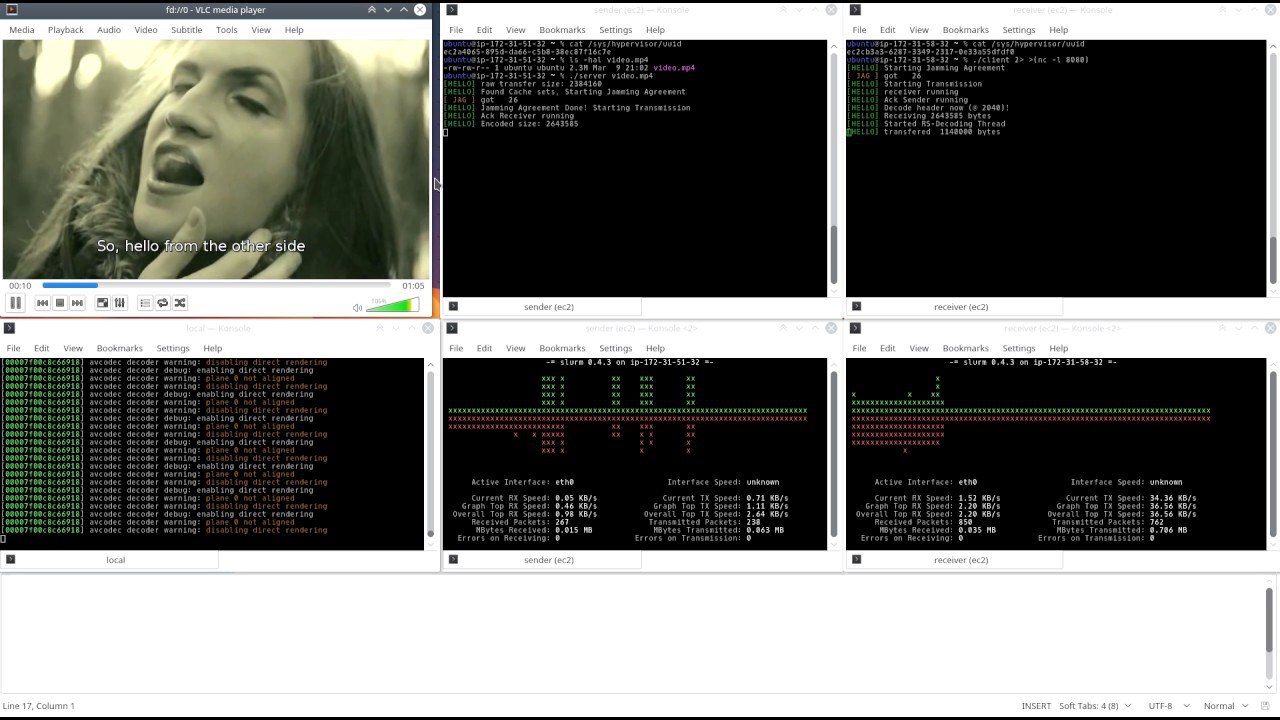Open Bookmarks menu in top sender Konsole
1280x720 pixels.
click(x=562, y=30)
